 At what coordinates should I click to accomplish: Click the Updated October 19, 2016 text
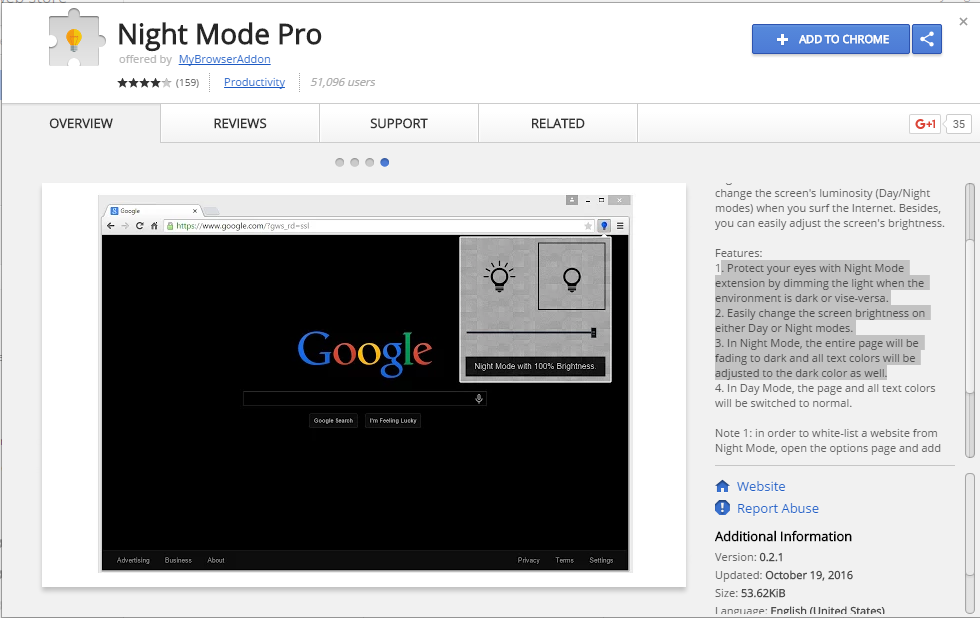(x=784, y=575)
